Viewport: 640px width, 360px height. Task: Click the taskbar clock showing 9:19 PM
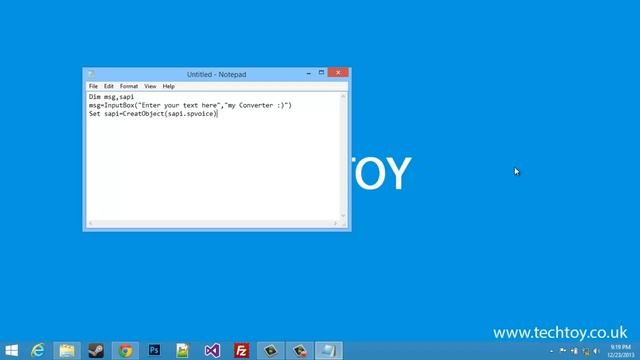point(621,351)
